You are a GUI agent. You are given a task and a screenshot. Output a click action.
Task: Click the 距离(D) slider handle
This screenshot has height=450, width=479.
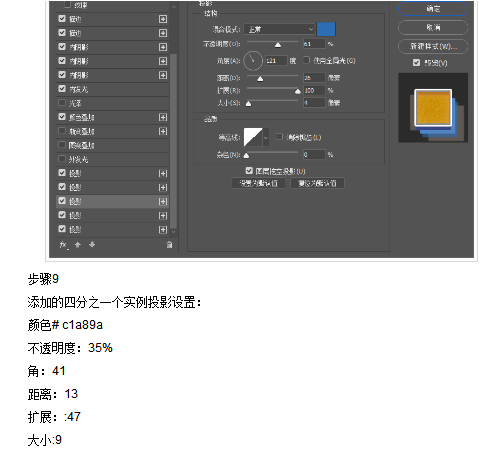click(260, 79)
